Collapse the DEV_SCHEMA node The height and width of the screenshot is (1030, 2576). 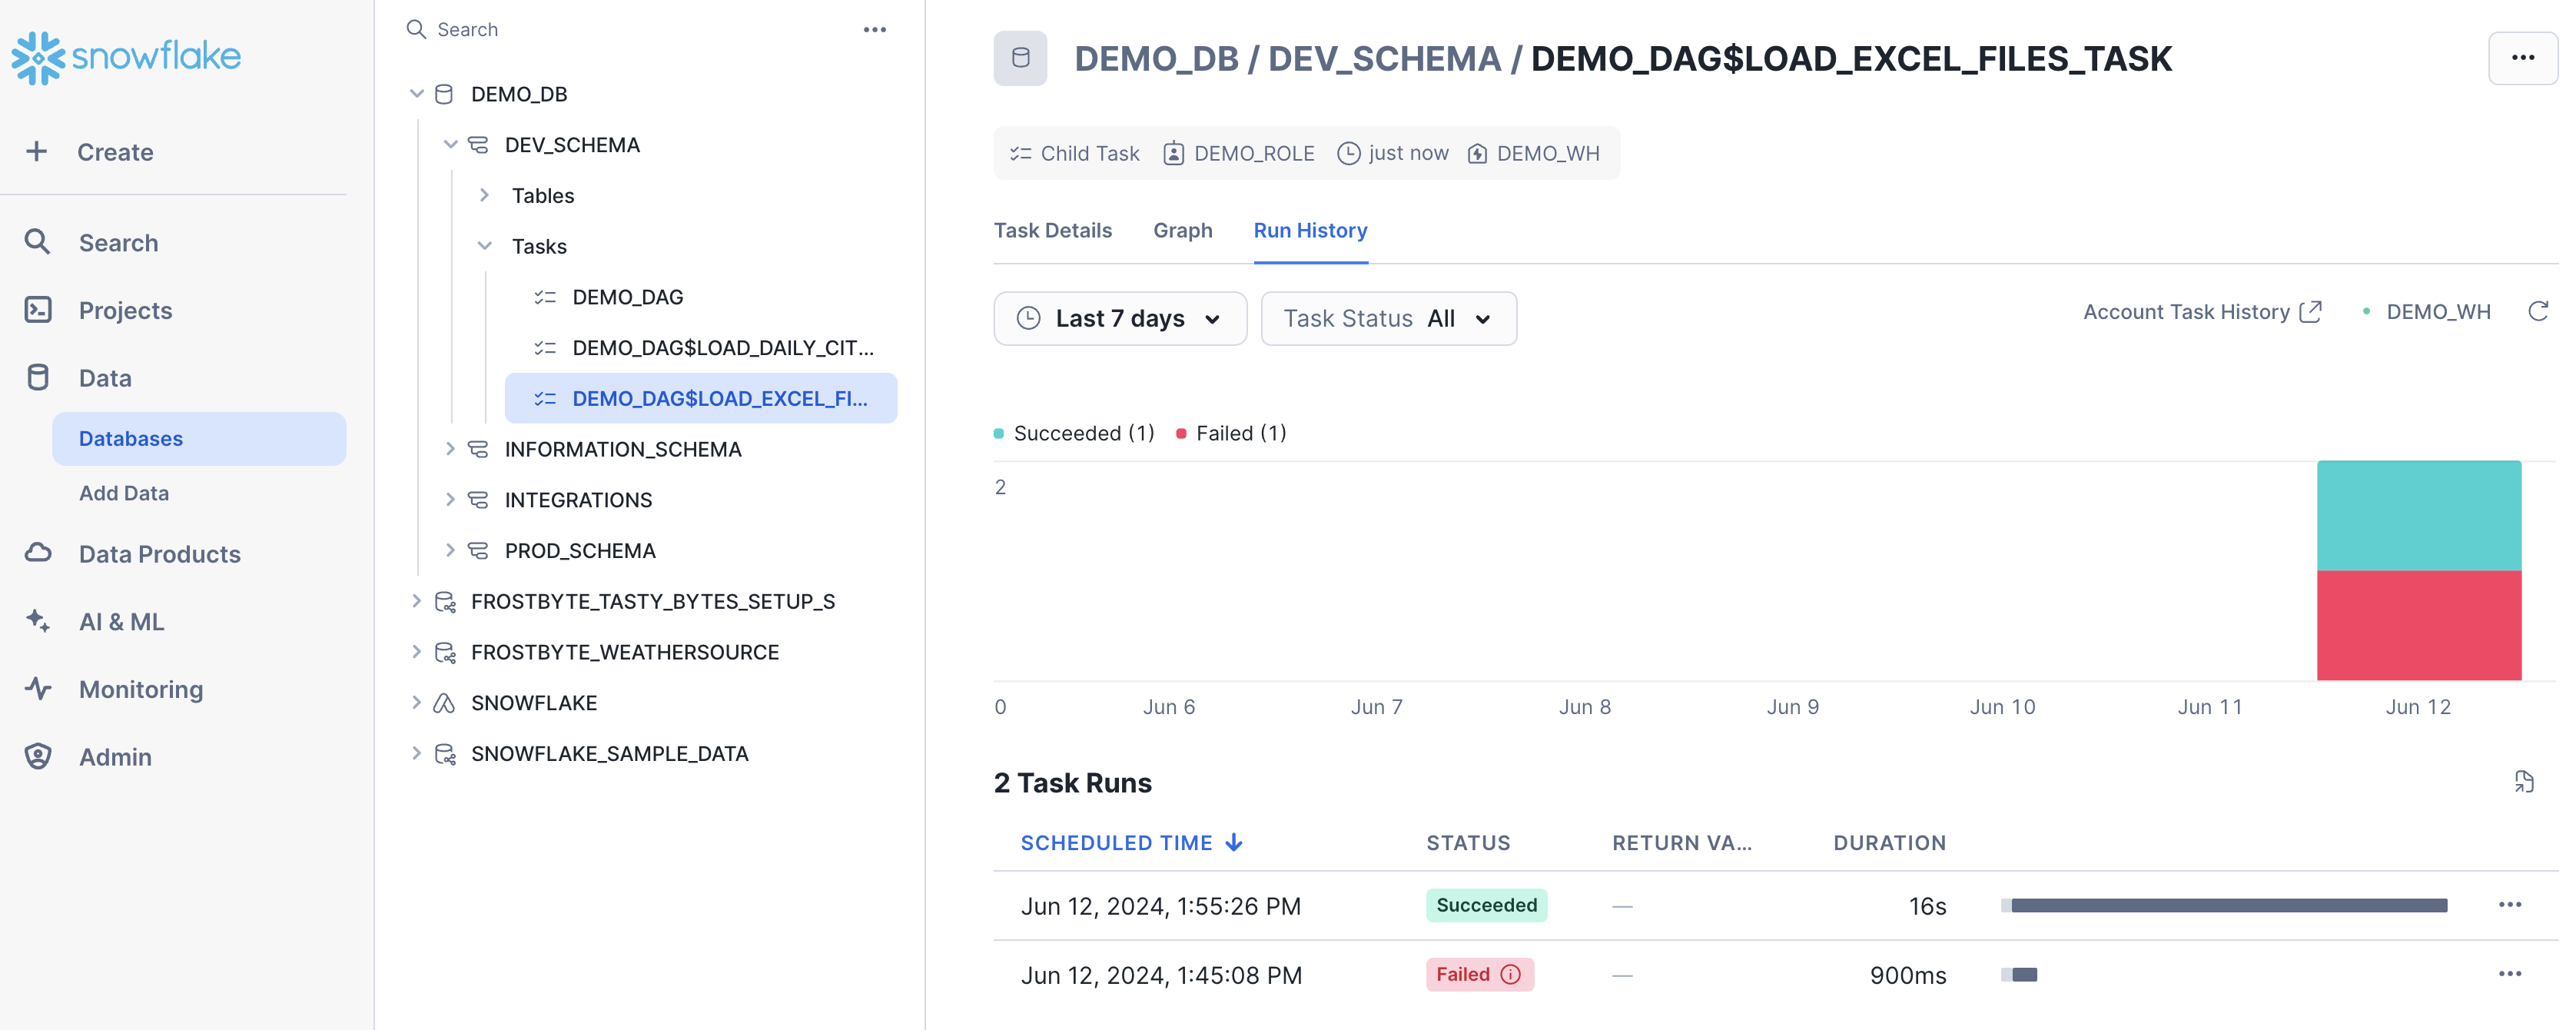click(x=450, y=145)
